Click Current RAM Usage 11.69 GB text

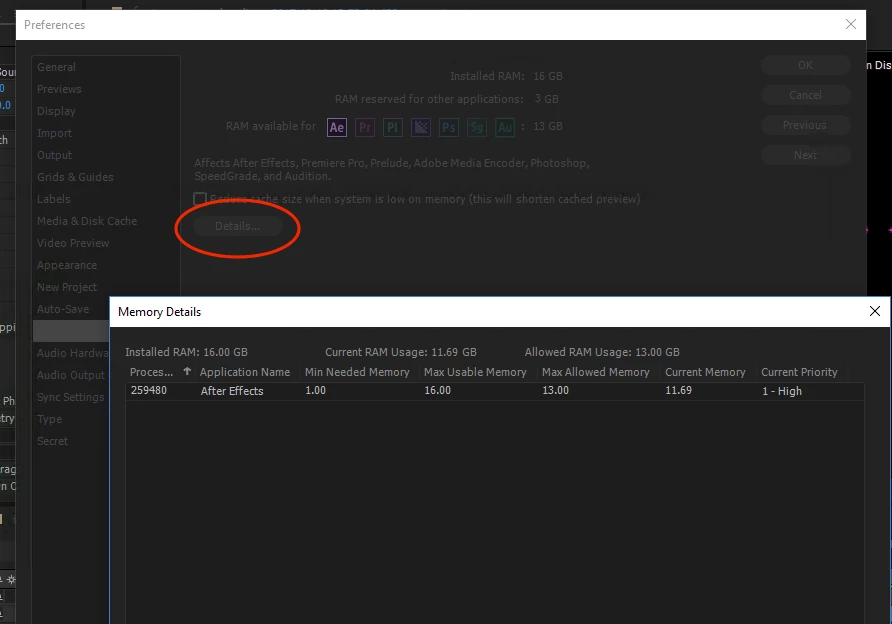[x=401, y=352]
